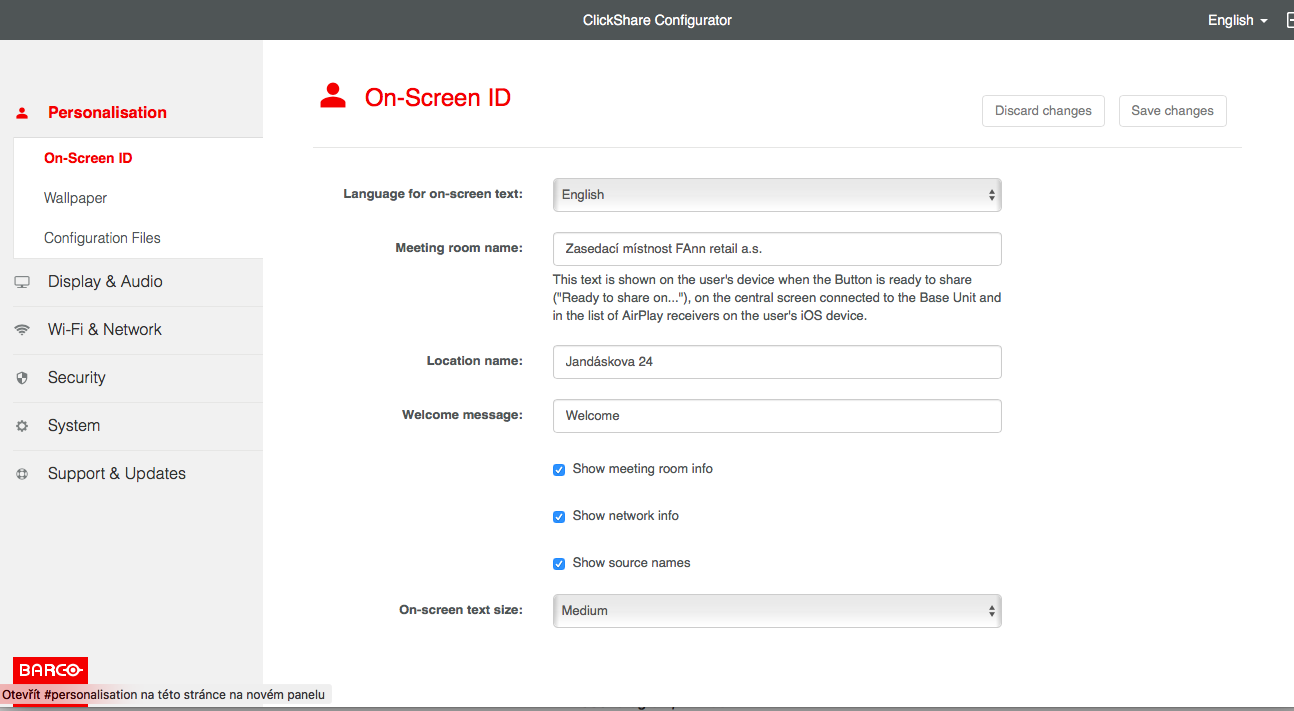This screenshot has height=711, width=1294.
Task: Click the Security shield icon
Action: 22,378
